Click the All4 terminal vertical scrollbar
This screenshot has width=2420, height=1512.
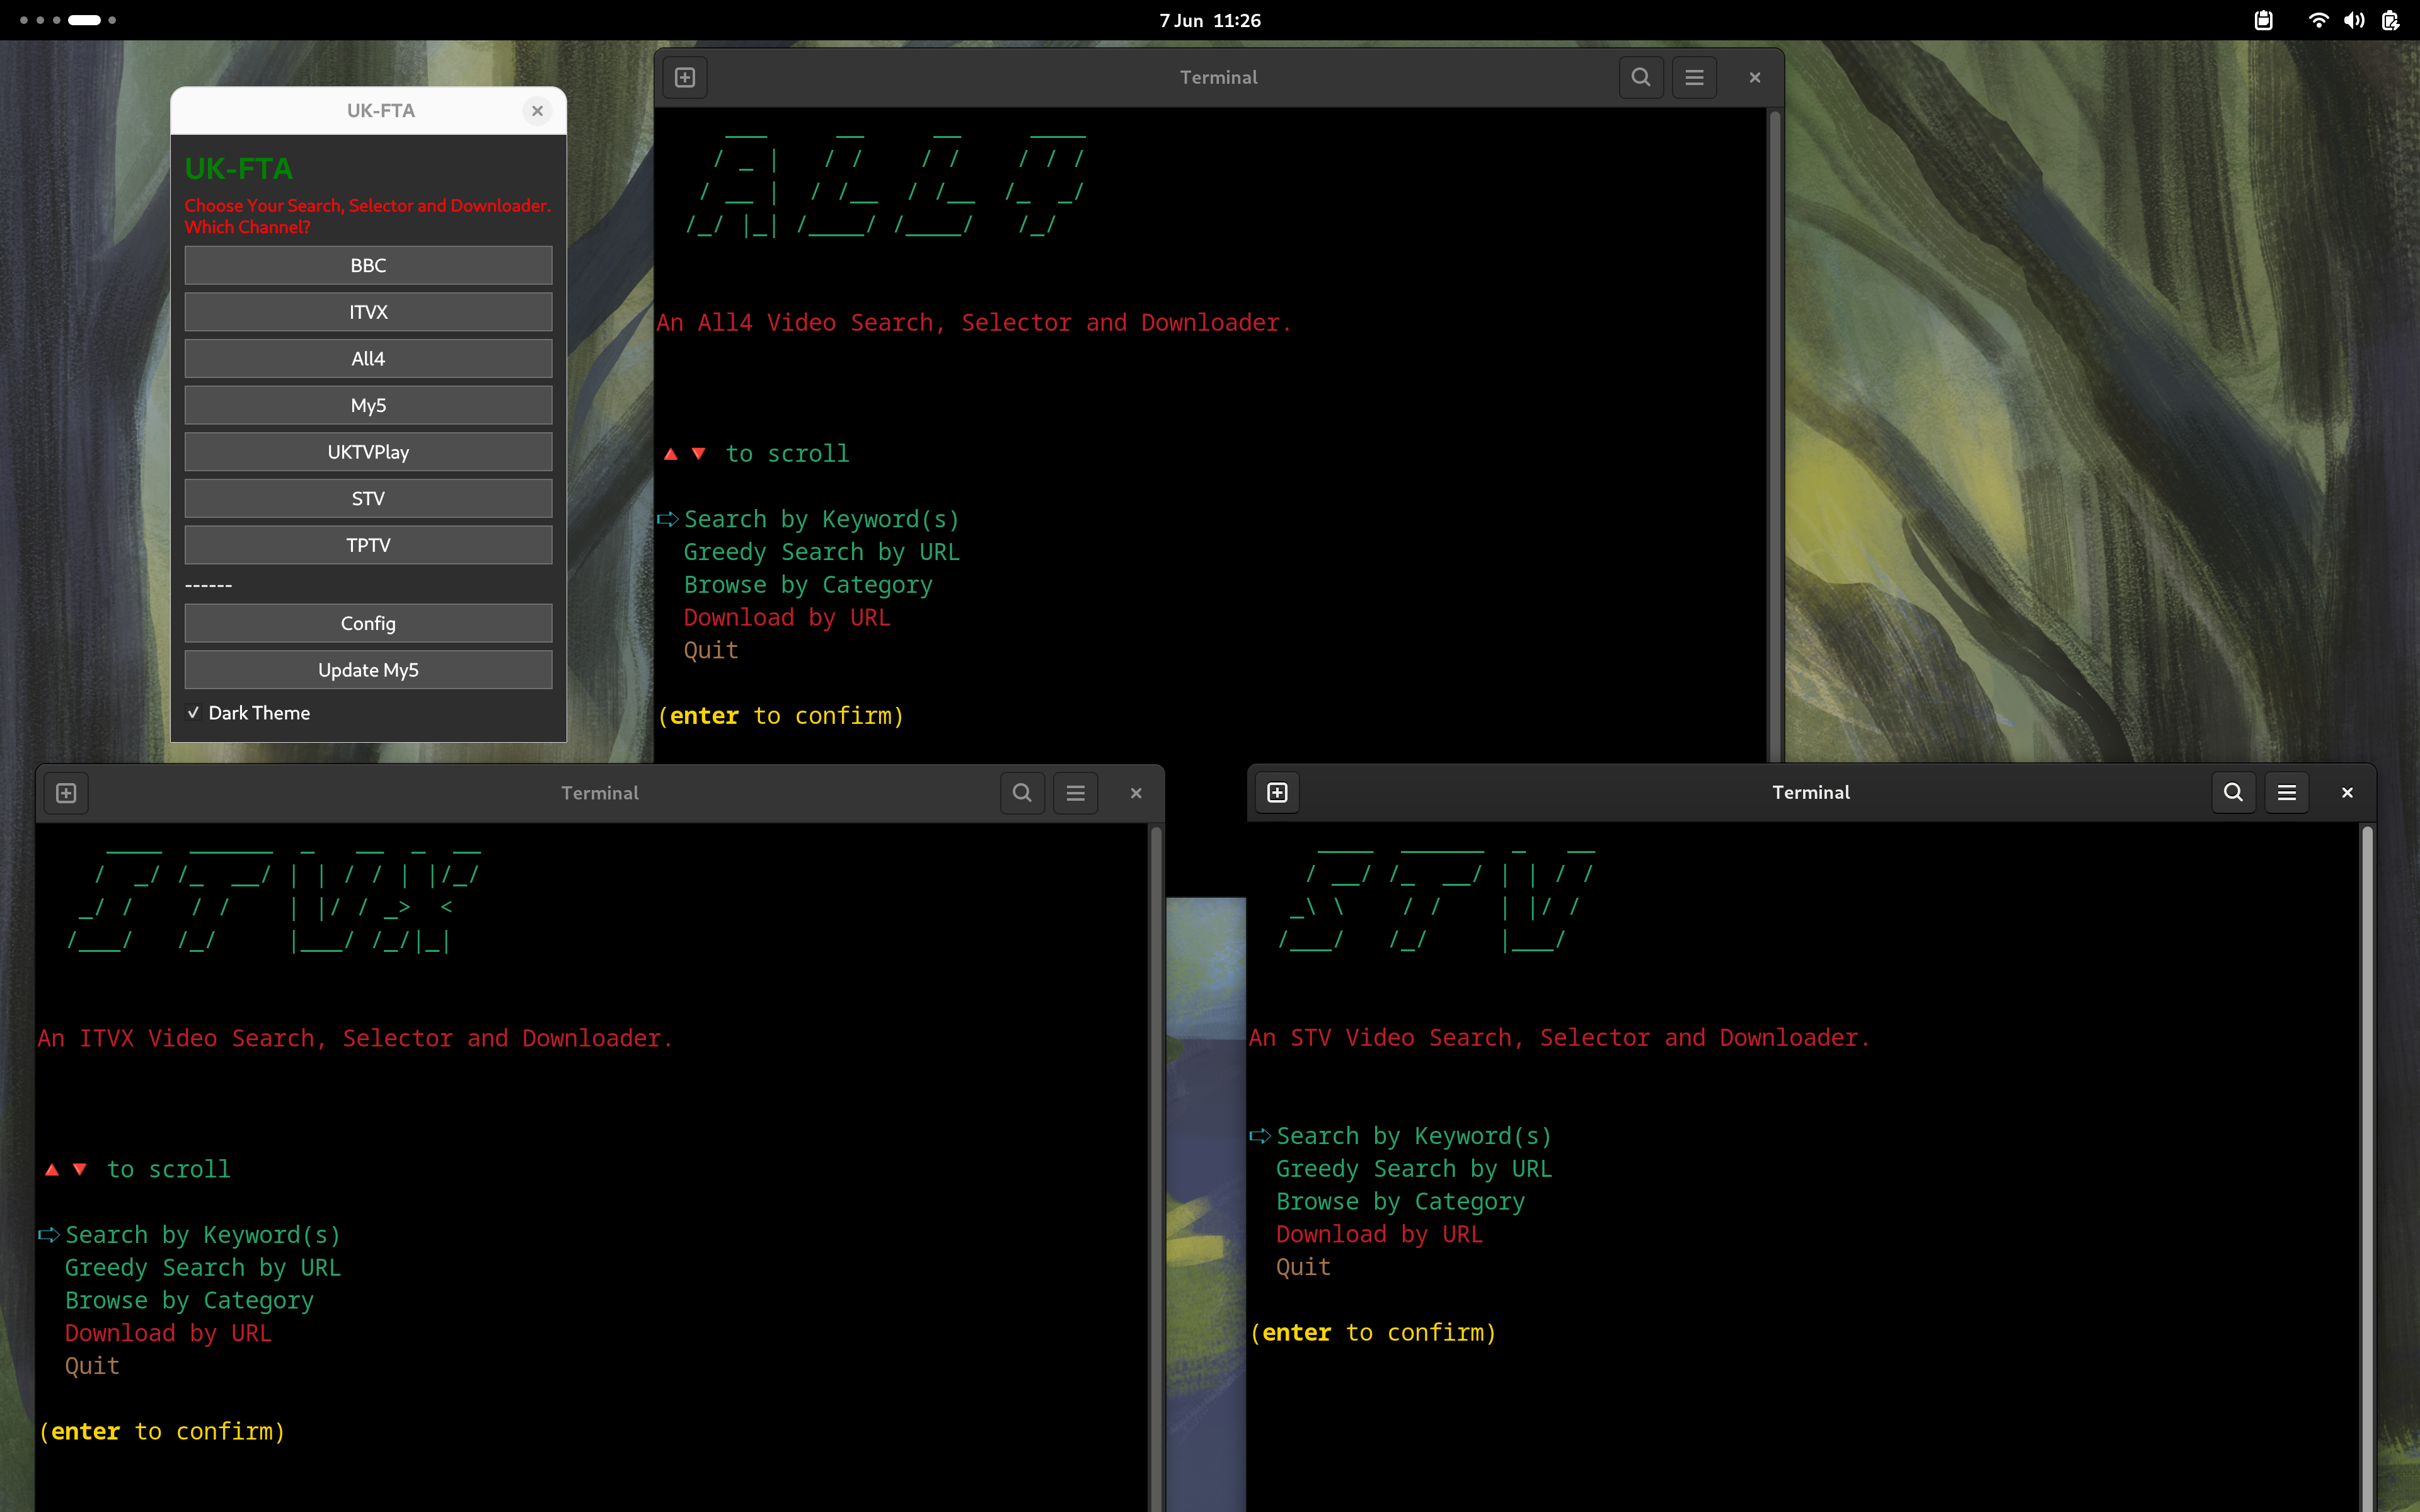(1774, 430)
